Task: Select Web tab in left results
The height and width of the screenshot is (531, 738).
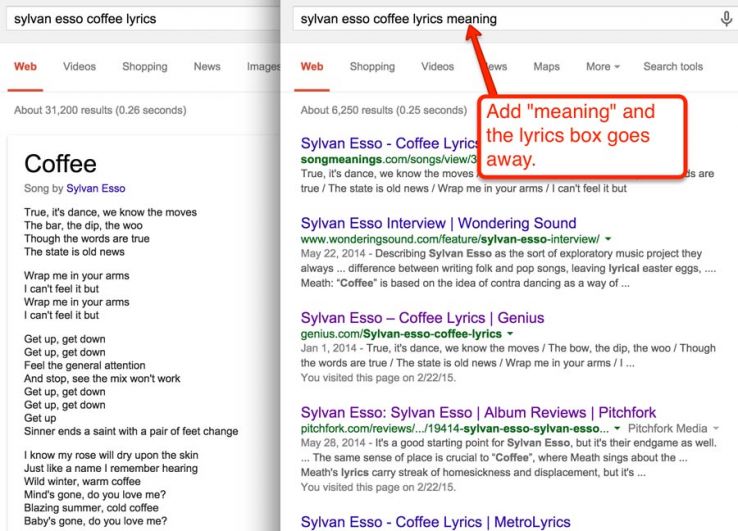Action: [25, 67]
